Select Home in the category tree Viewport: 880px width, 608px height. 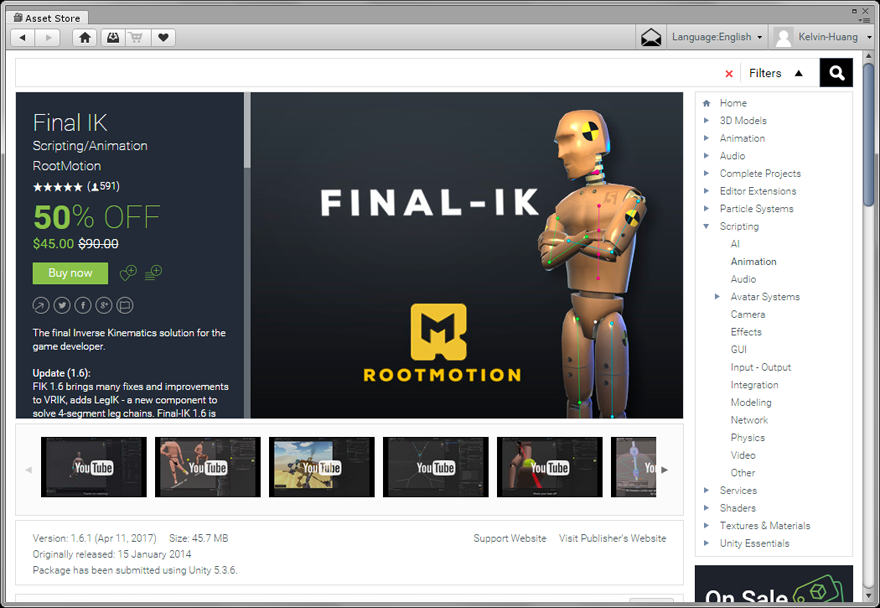coord(733,103)
